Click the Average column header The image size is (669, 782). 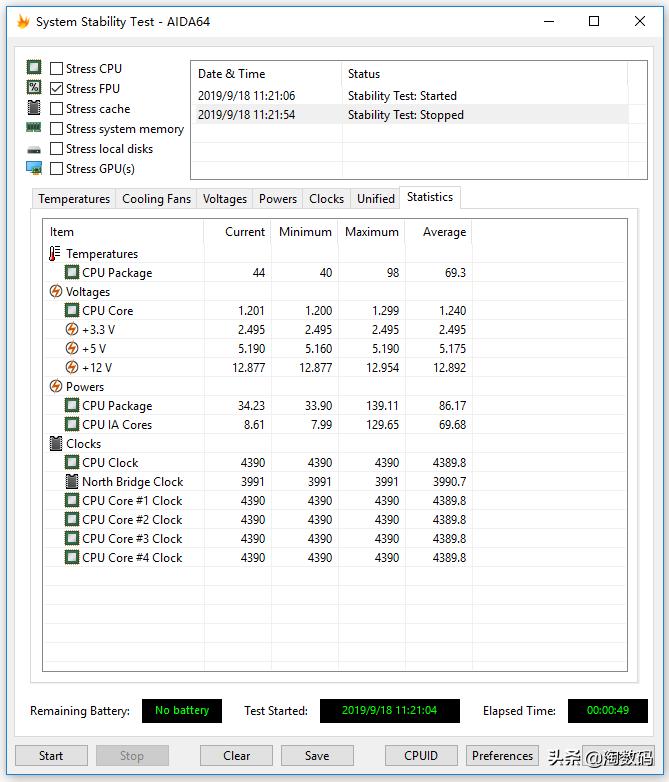(438, 232)
